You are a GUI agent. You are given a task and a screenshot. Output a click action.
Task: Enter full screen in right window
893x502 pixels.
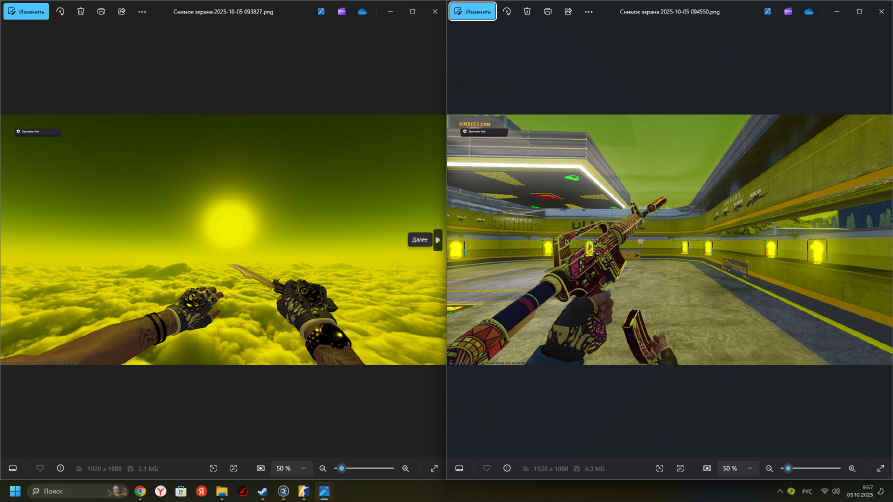pyautogui.click(x=881, y=468)
